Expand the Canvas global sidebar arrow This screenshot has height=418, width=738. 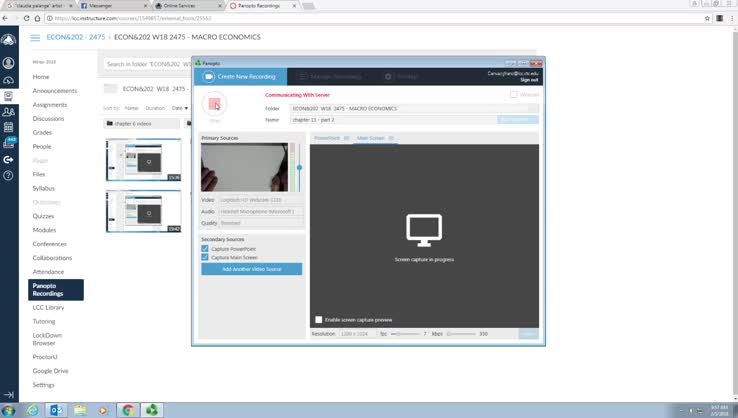pyautogui.click(x=9, y=394)
